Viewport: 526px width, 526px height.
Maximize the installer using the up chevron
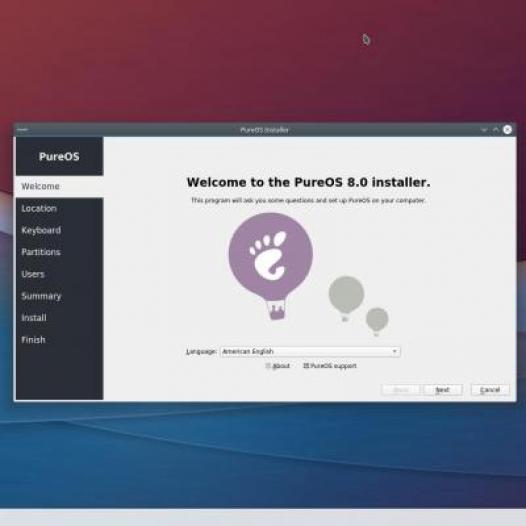[x=495, y=129]
